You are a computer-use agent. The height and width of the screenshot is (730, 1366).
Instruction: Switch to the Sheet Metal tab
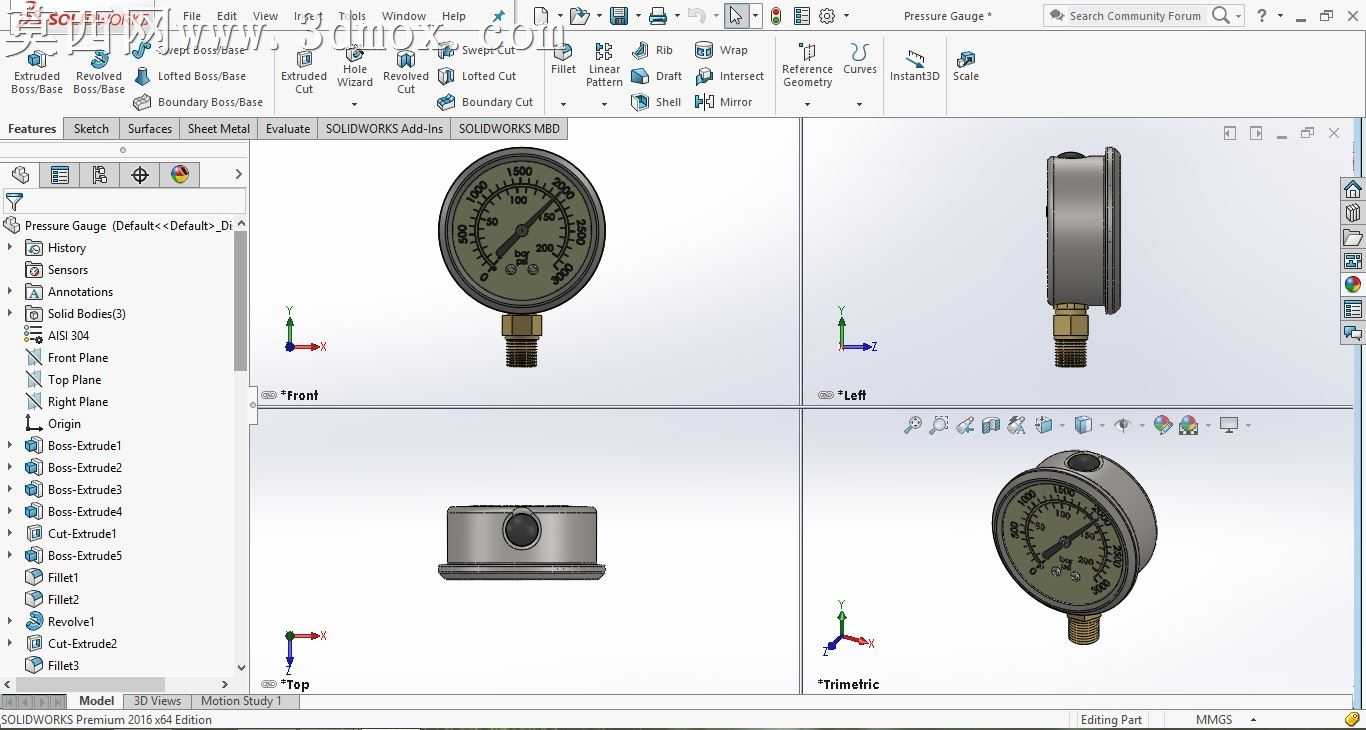click(x=218, y=129)
